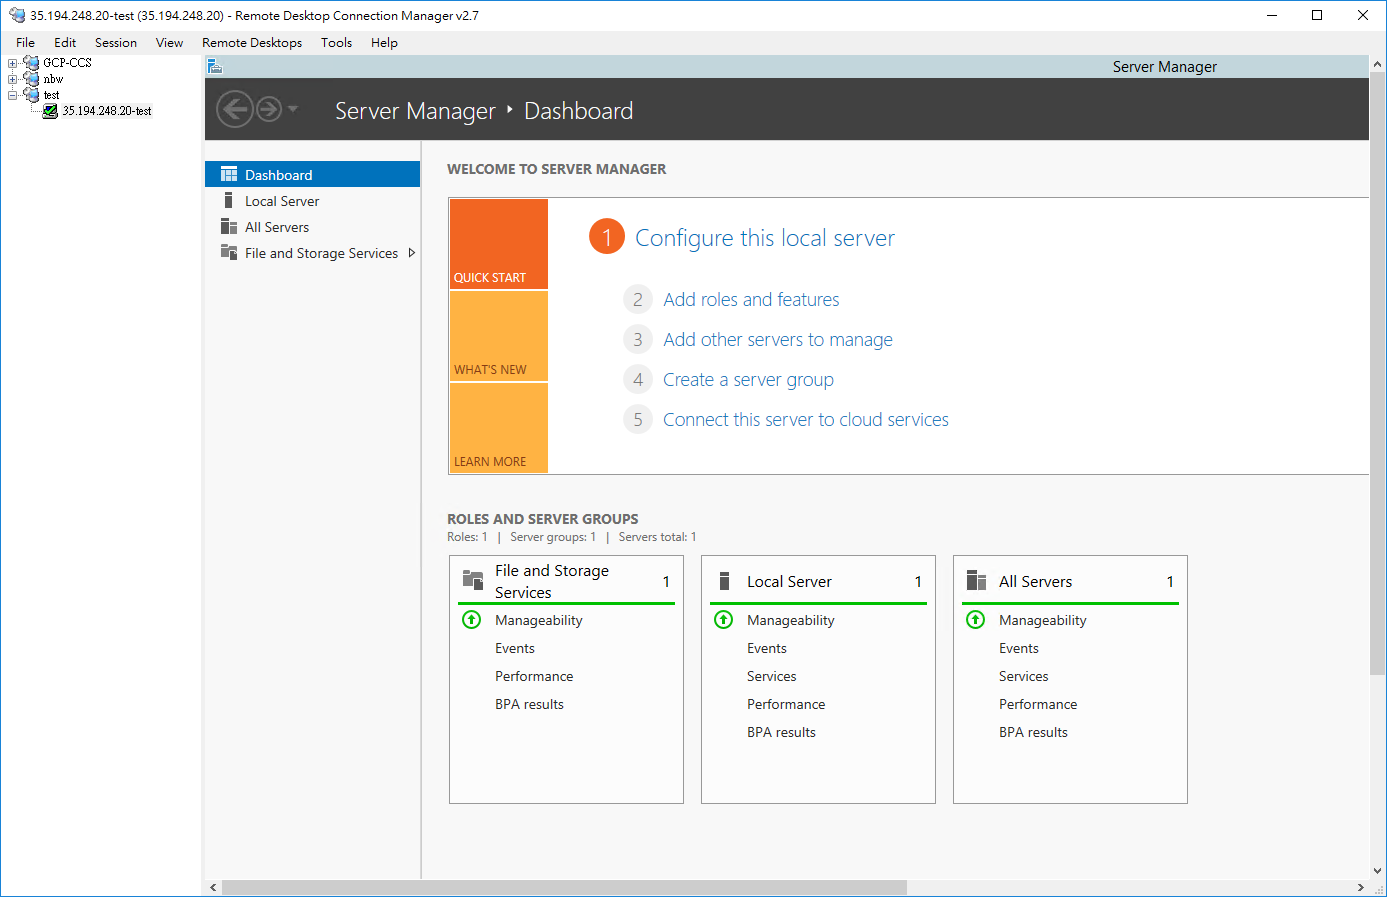Click the step 3 circle icon
This screenshot has width=1387, height=897.
tap(638, 339)
